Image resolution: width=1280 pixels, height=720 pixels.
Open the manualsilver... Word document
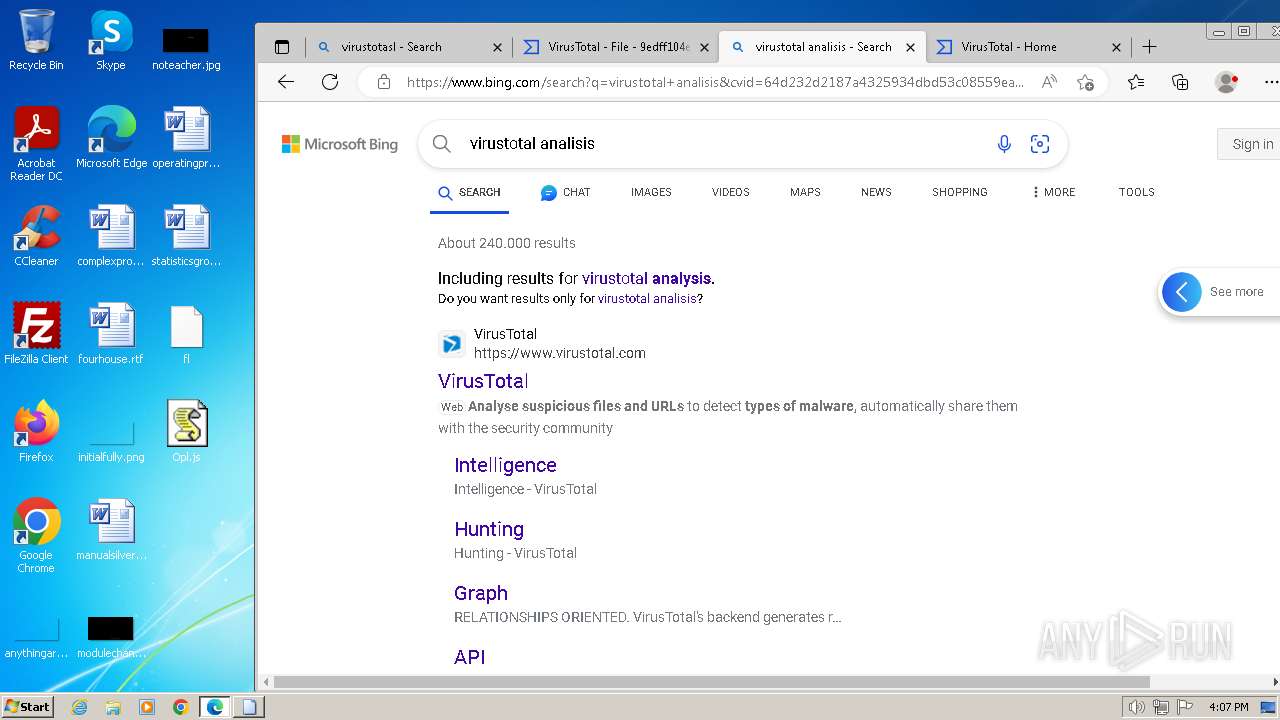point(111,530)
